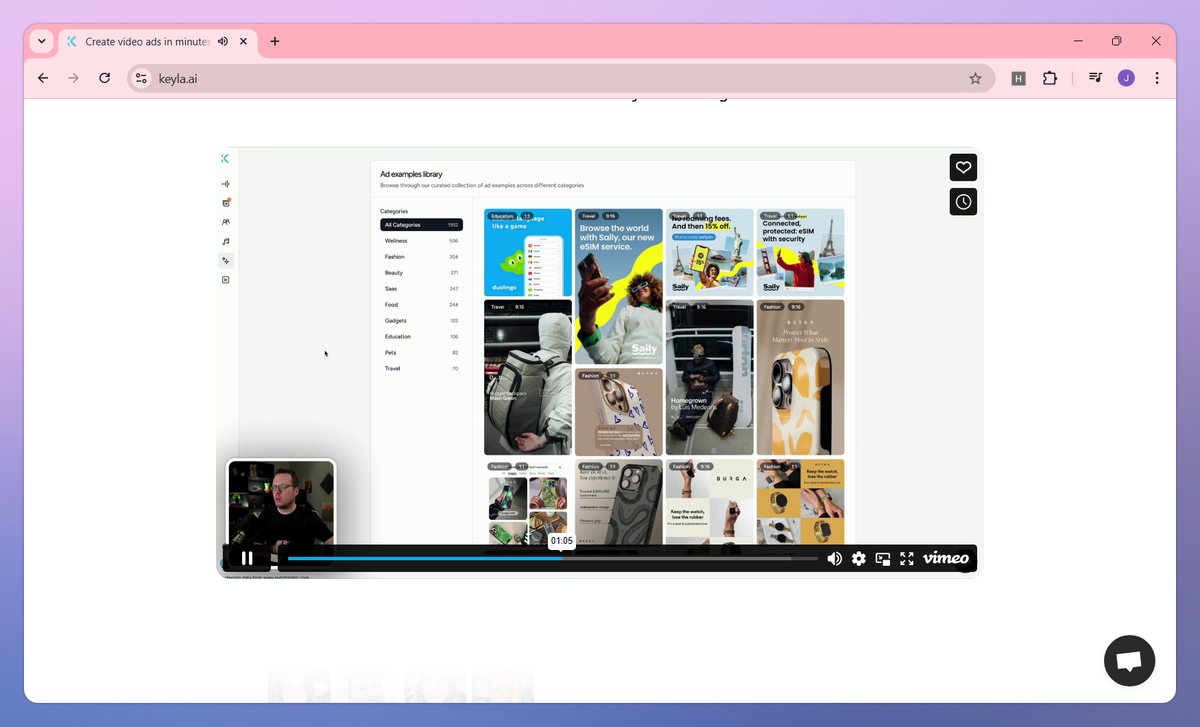Image resolution: width=1200 pixels, height=727 pixels.
Task: Click the team members icon in the sidebar
Action: pos(226,222)
